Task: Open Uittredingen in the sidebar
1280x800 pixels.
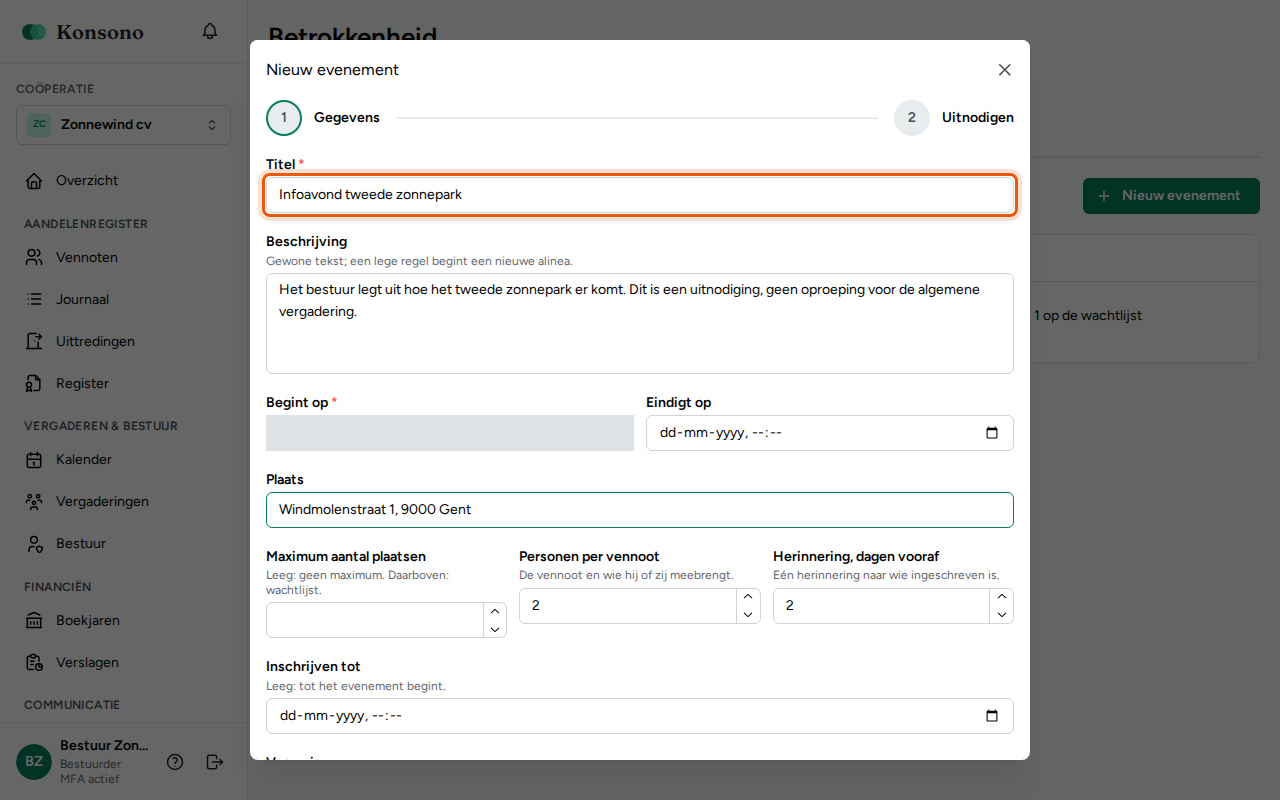Action: pos(123,342)
